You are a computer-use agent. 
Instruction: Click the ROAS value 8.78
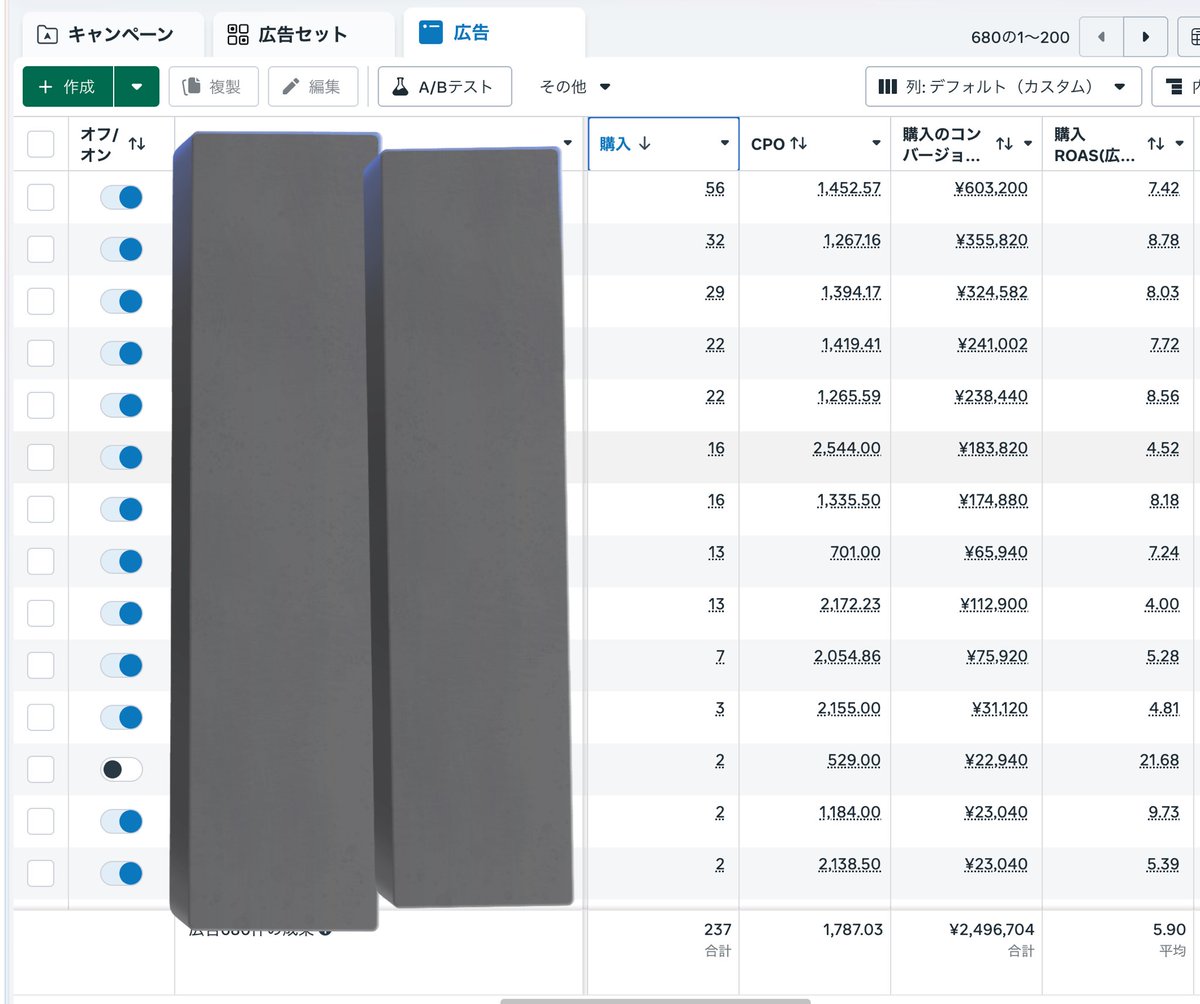(1165, 240)
